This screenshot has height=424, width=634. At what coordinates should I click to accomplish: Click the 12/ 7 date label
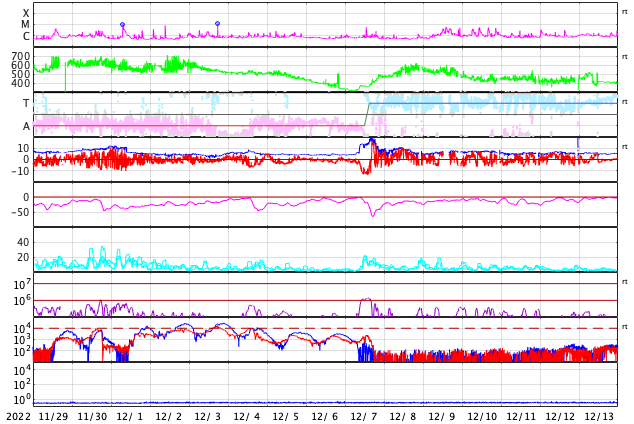pyautogui.click(x=363, y=417)
